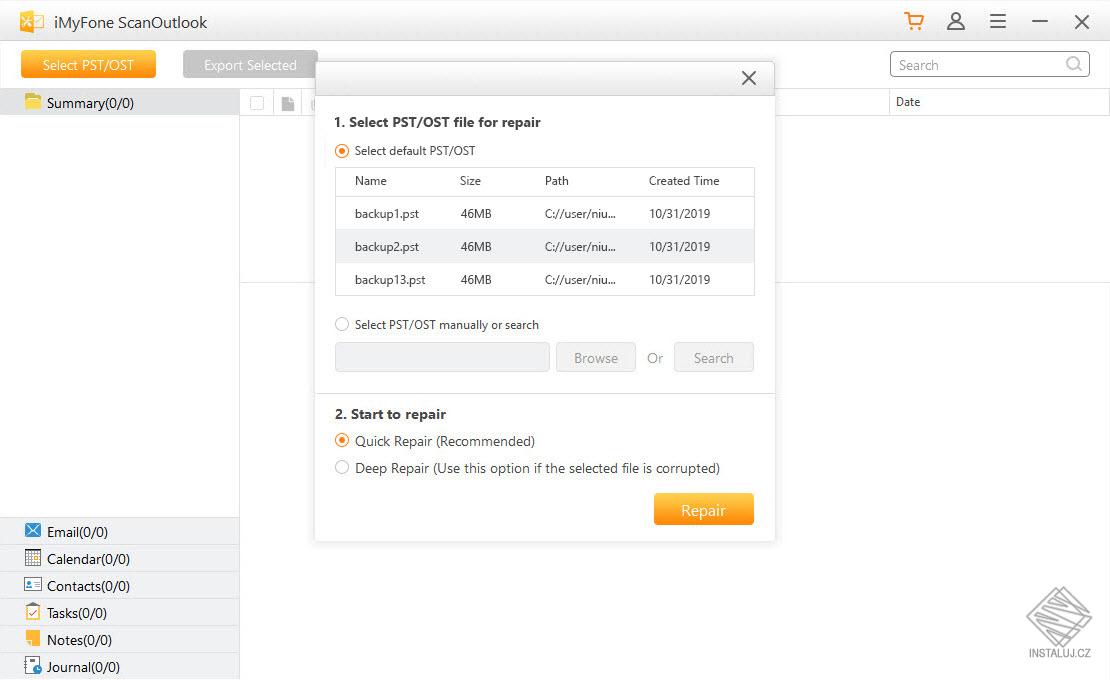Open the Email(0/0) category
1110x680 pixels.
coord(120,531)
